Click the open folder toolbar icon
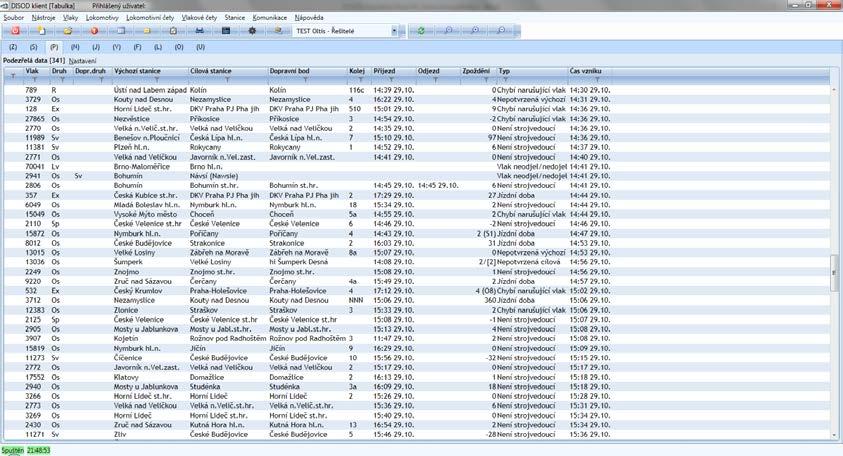This screenshot has height=456, width=843. click(68, 31)
